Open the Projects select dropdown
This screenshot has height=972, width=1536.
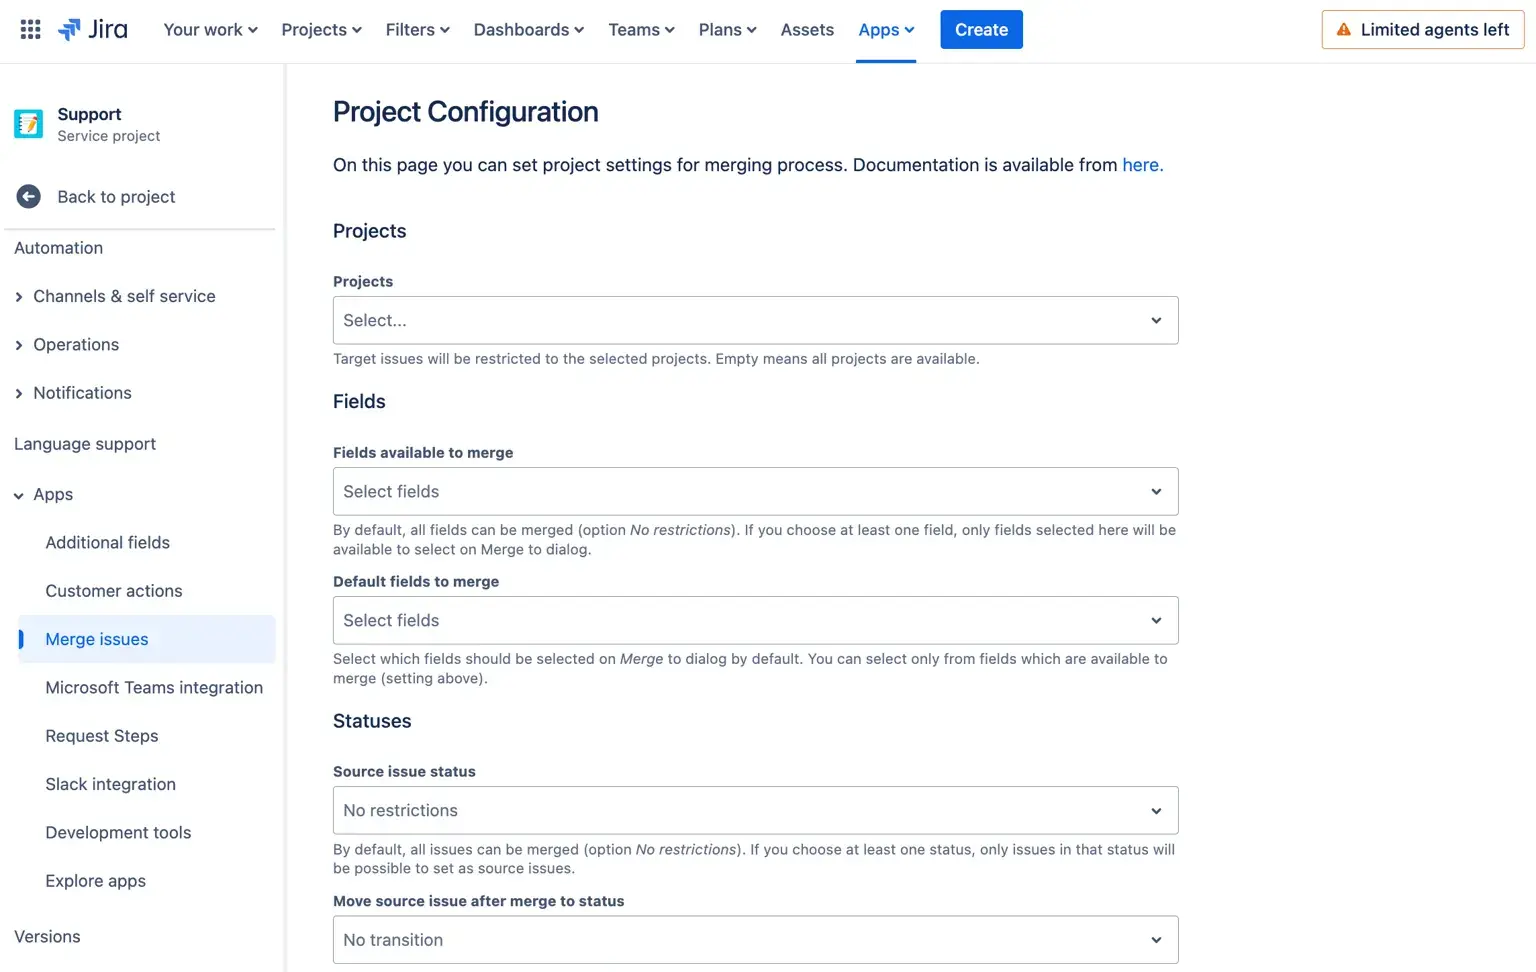pyautogui.click(x=755, y=321)
